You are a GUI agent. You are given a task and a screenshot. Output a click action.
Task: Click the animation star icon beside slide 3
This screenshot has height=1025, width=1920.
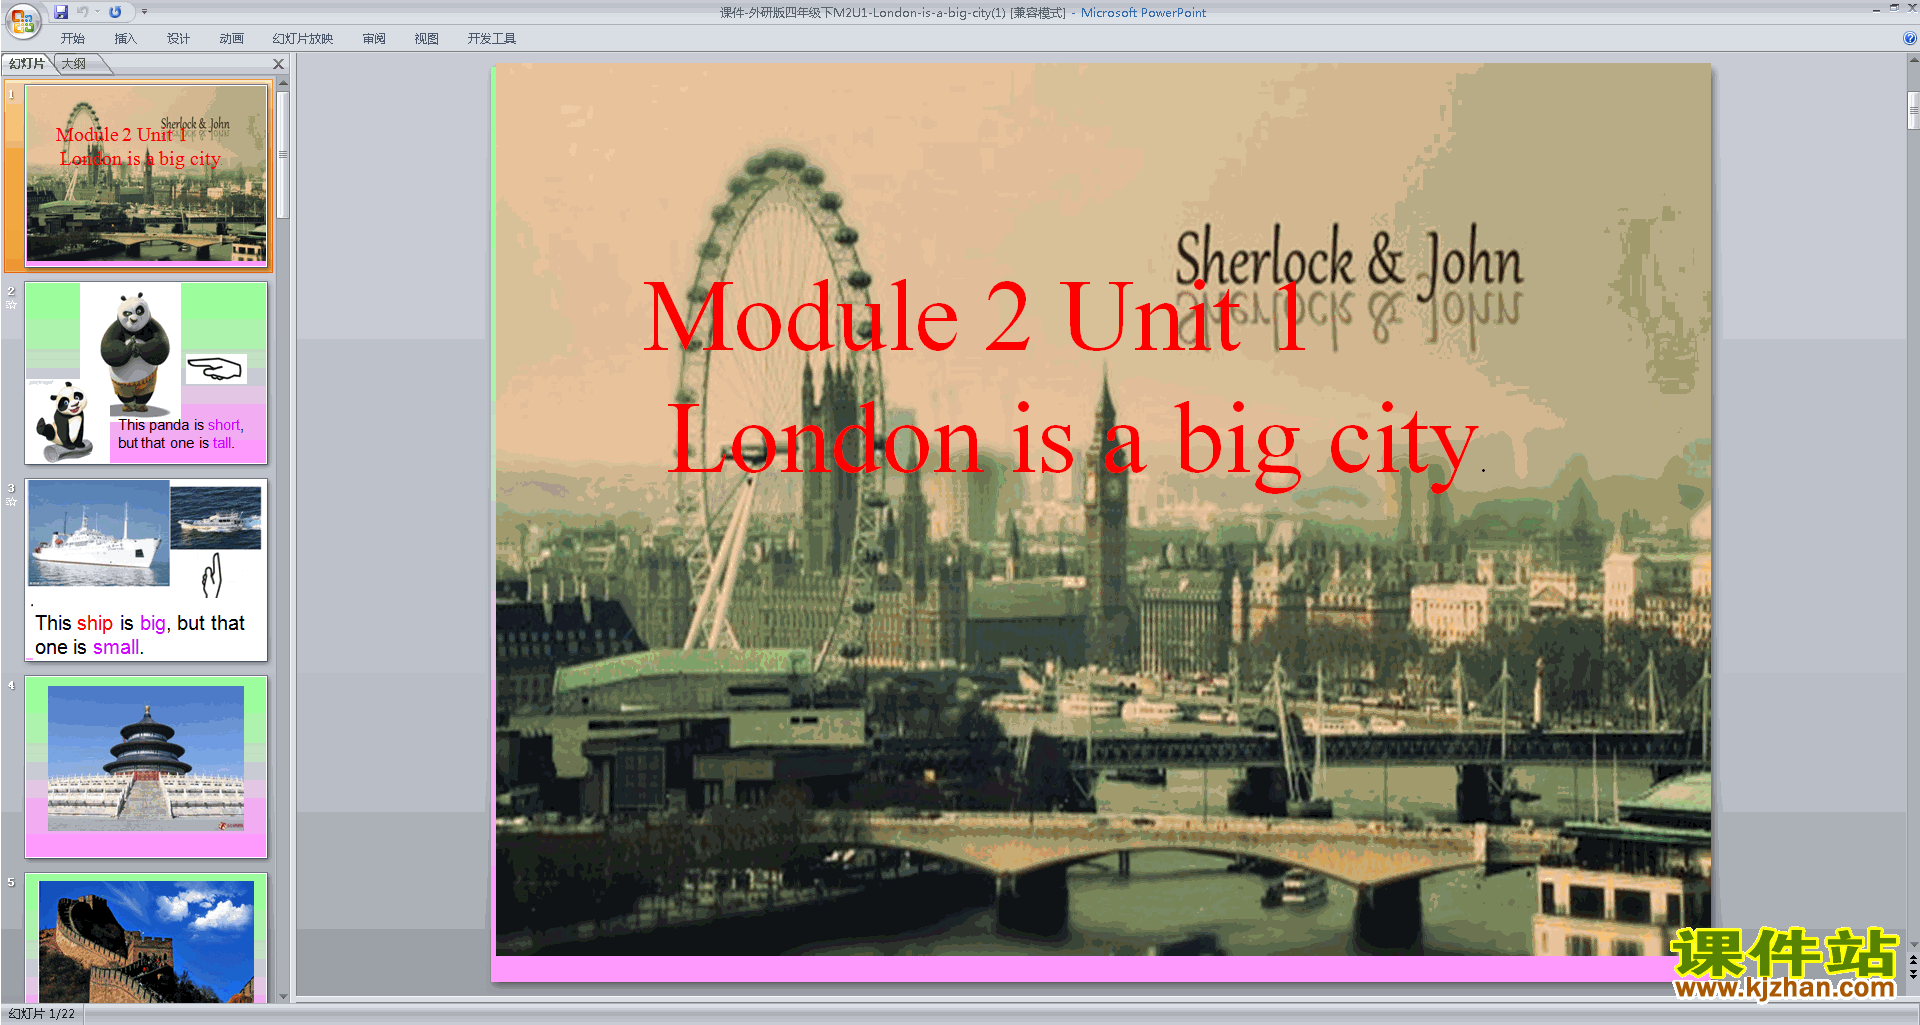click(x=11, y=502)
